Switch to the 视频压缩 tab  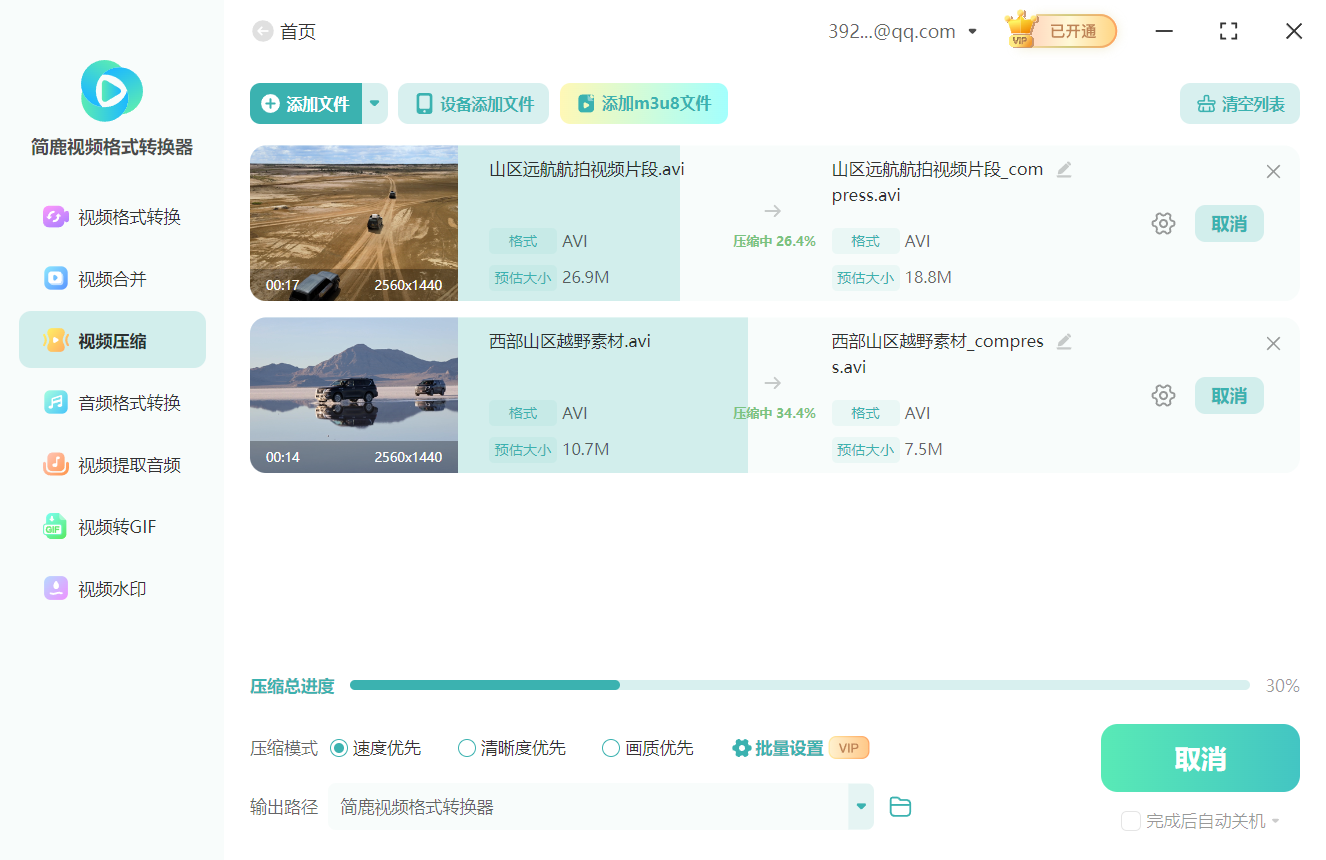tap(111, 339)
